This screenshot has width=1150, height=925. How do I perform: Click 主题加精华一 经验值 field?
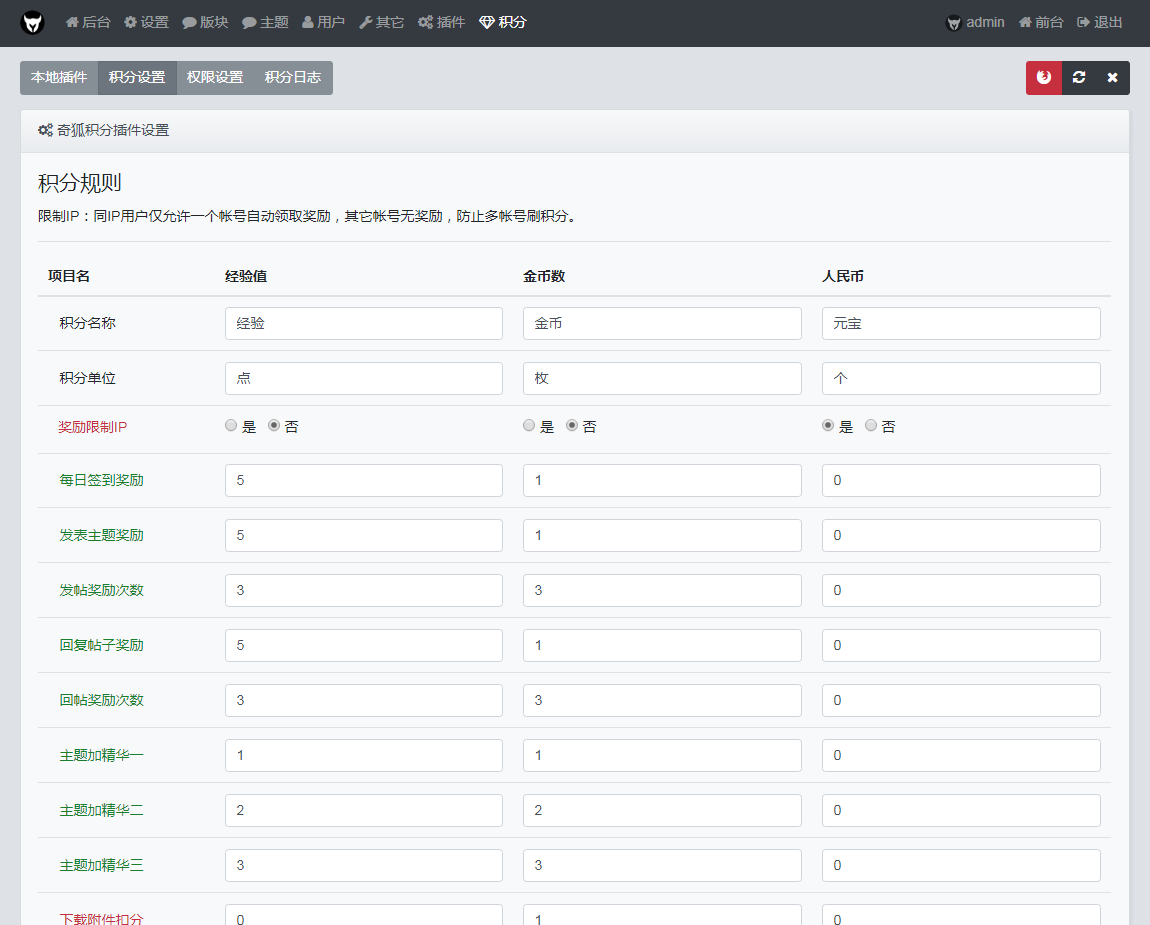pyautogui.click(x=364, y=756)
